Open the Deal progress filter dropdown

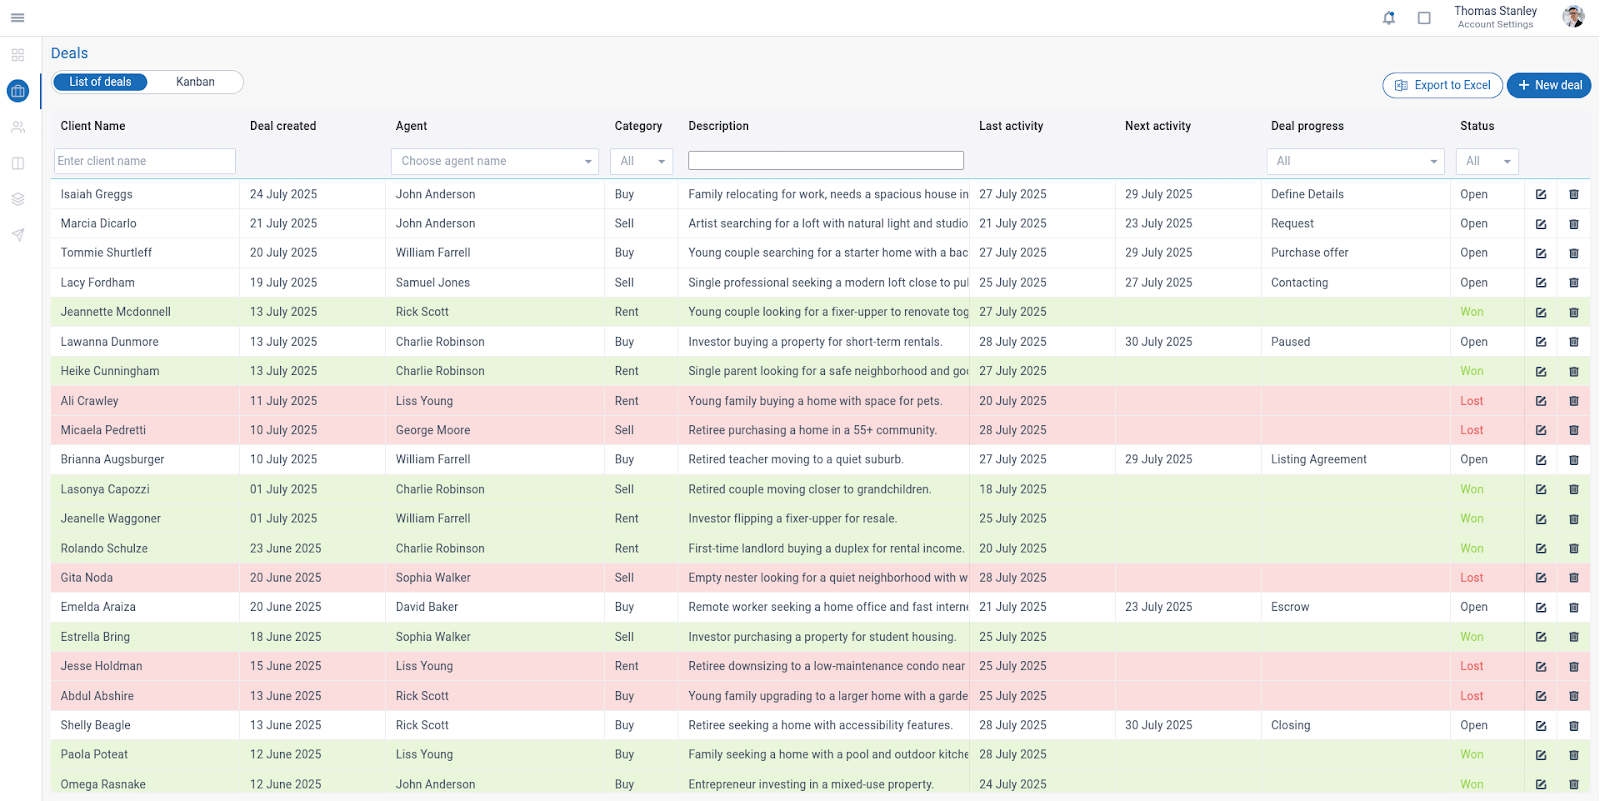1355,161
